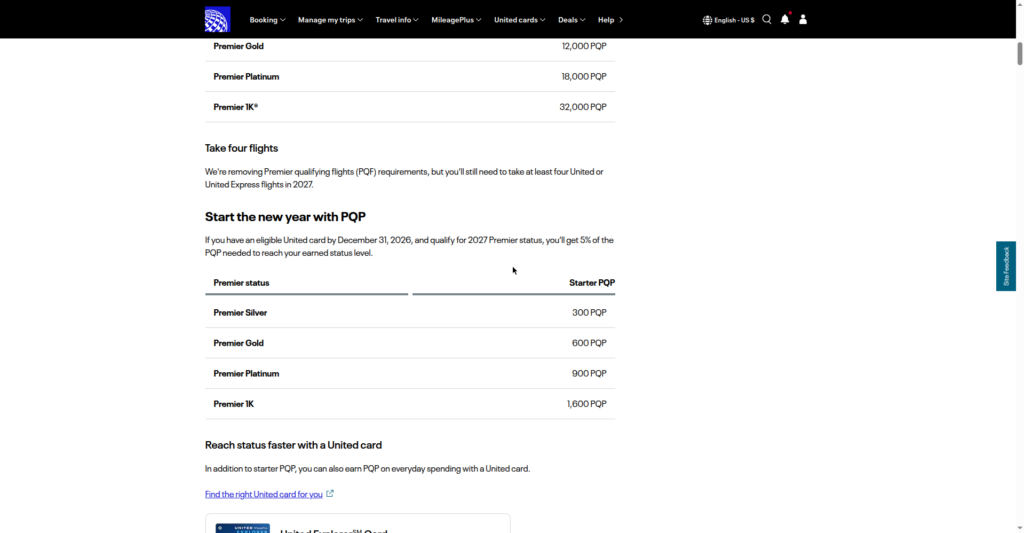The image size is (1024, 533).
Task: Open the Site Feedback side tab
Action: tap(1006, 266)
